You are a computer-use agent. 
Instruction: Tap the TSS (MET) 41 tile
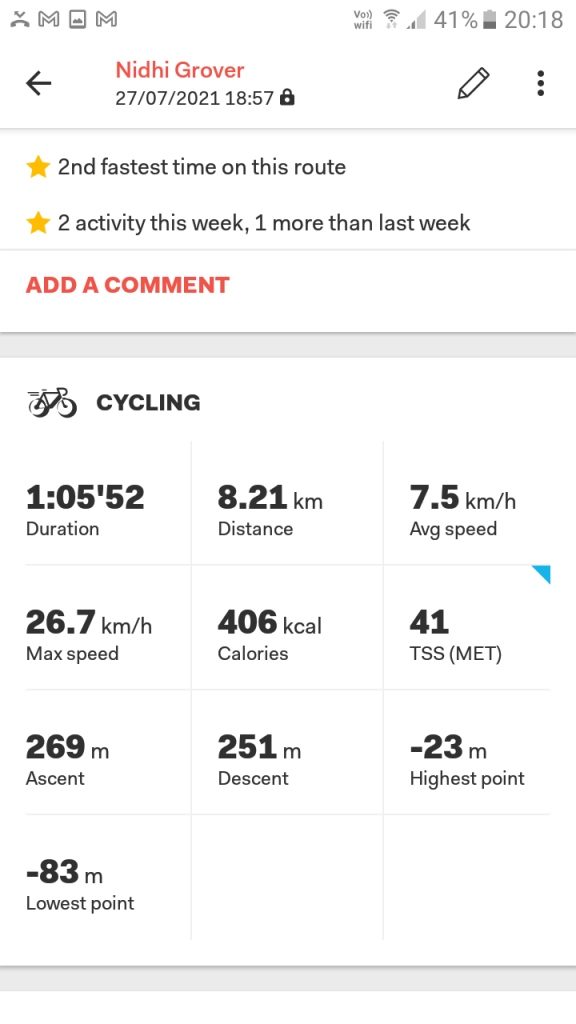tap(467, 628)
